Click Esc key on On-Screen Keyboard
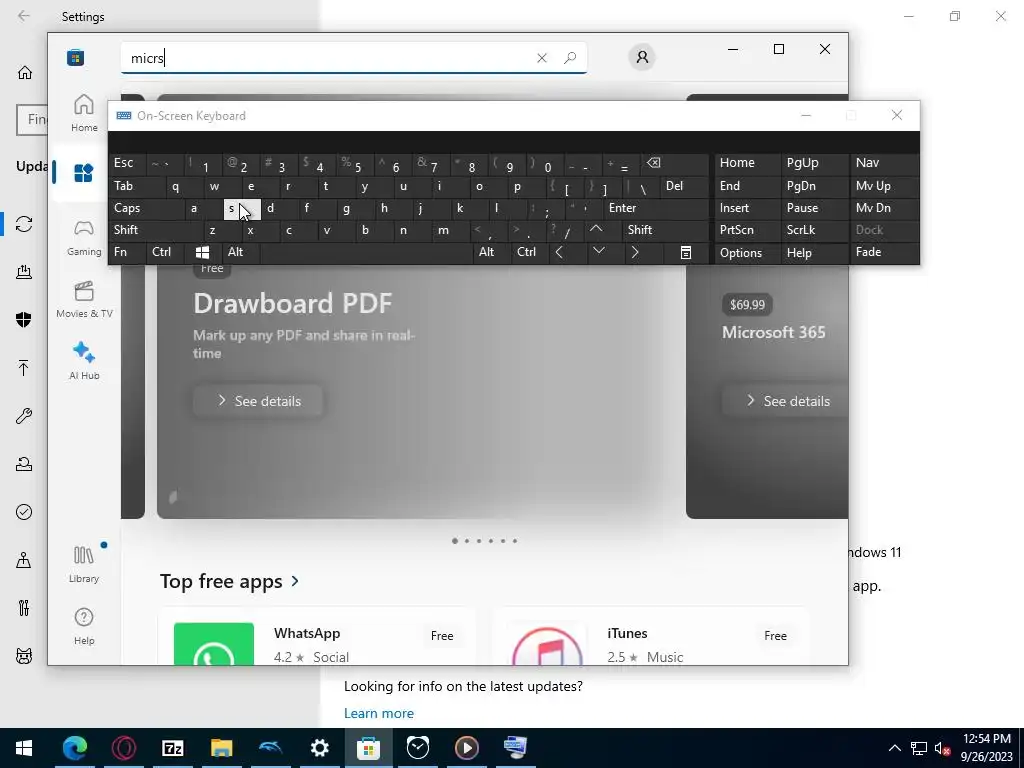Screen dimensions: 1024x768 tap(128, 163)
